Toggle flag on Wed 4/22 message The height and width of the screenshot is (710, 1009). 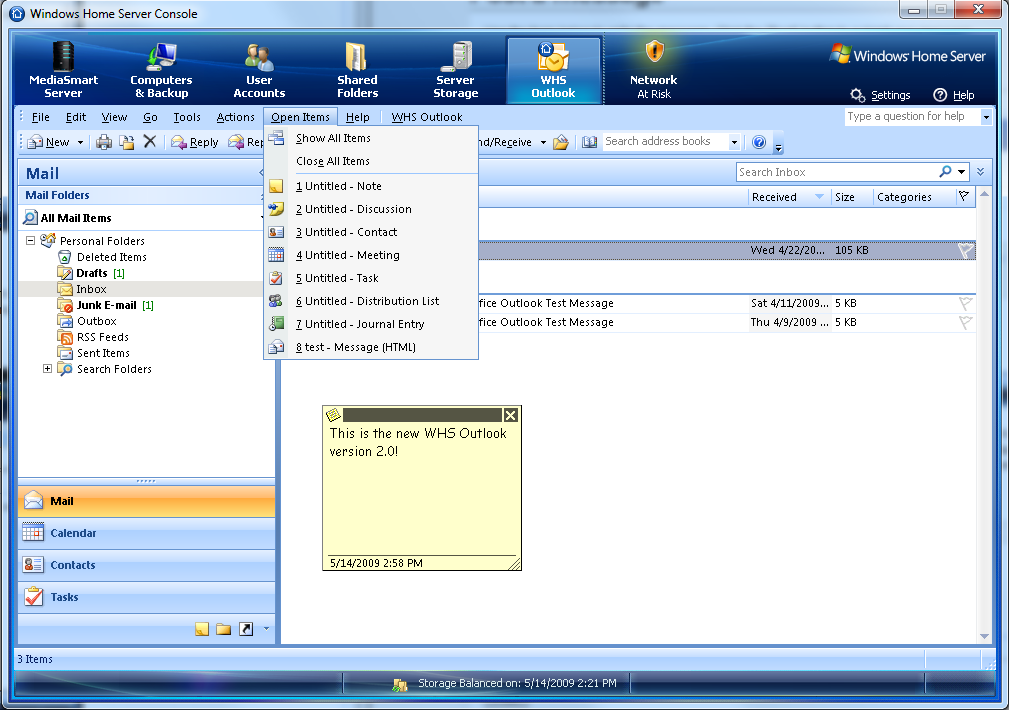965,250
